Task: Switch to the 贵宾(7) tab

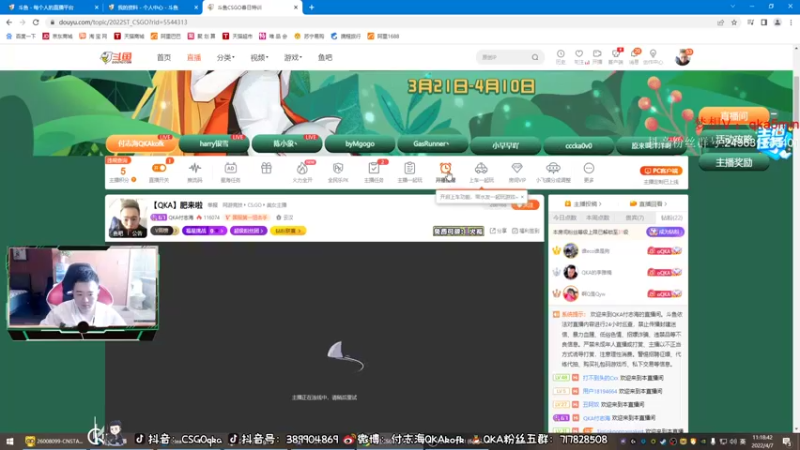Action: click(635, 218)
